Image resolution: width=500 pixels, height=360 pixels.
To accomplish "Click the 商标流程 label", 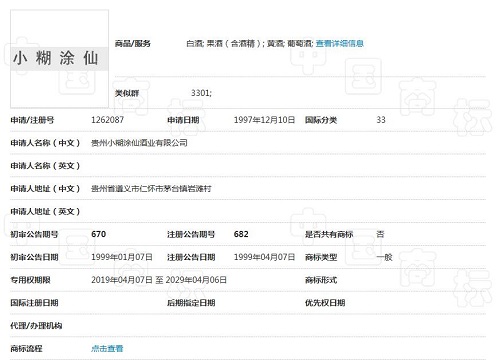I will [x=26, y=349].
